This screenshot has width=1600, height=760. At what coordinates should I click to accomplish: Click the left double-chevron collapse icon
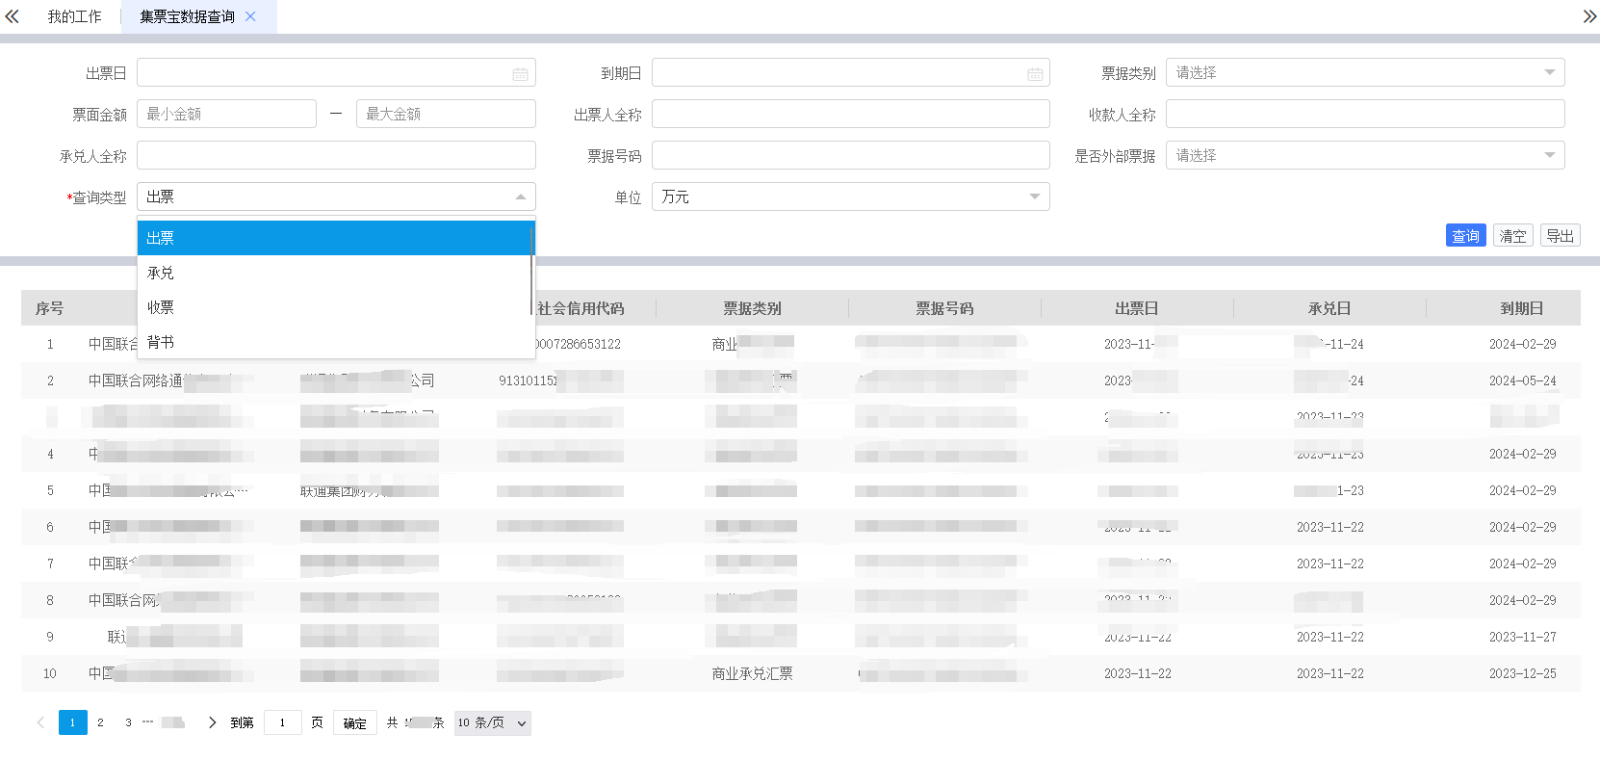click(x=12, y=16)
